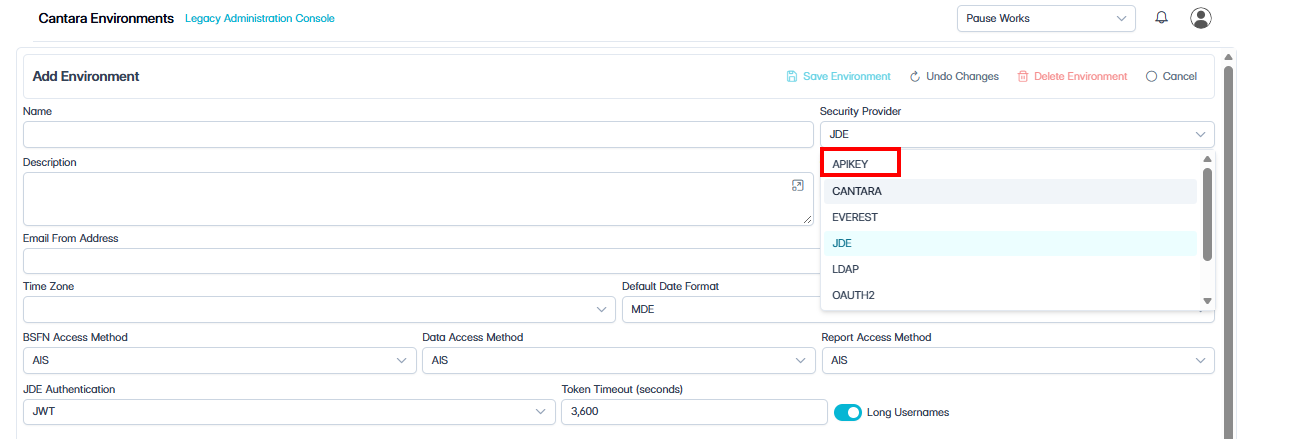Image resolution: width=1296 pixels, height=439 pixels.
Task: Click the Cancel circle icon
Action: coord(1151,76)
